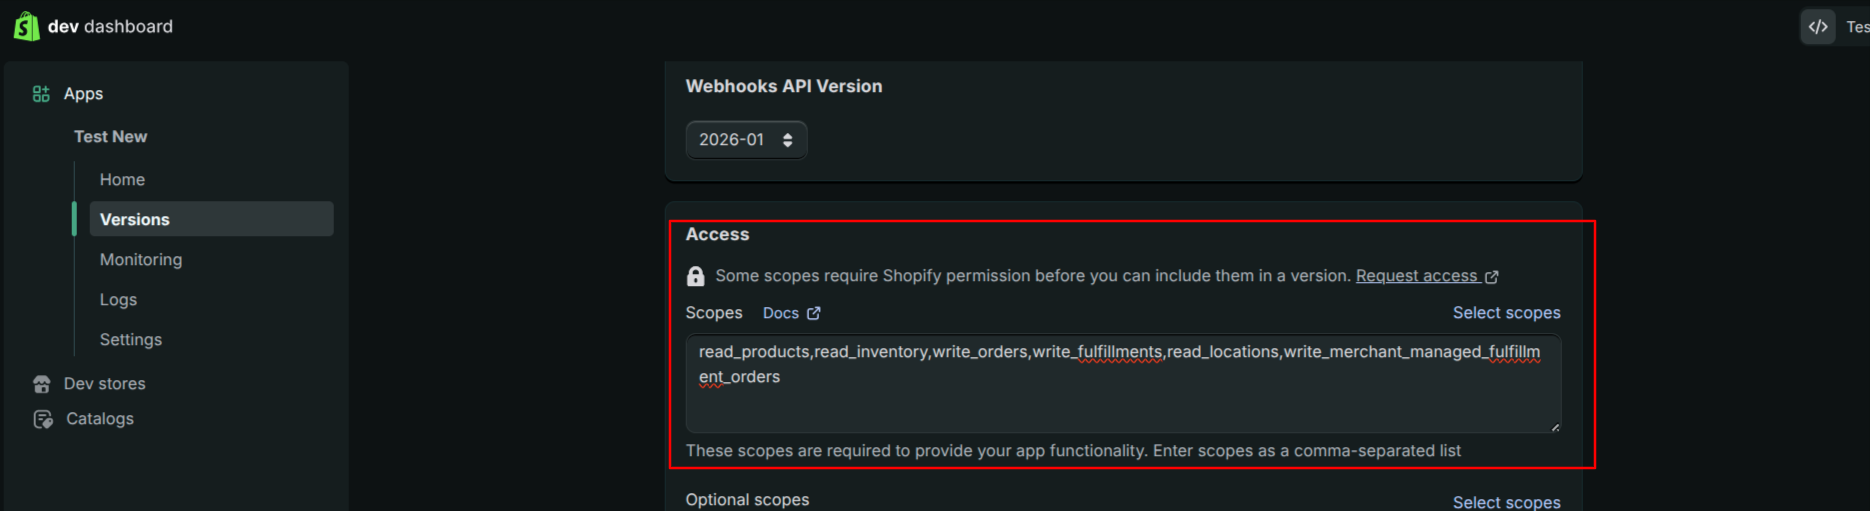Click external link icon beside Docs
The width and height of the screenshot is (1870, 511).
tap(814, 314)
